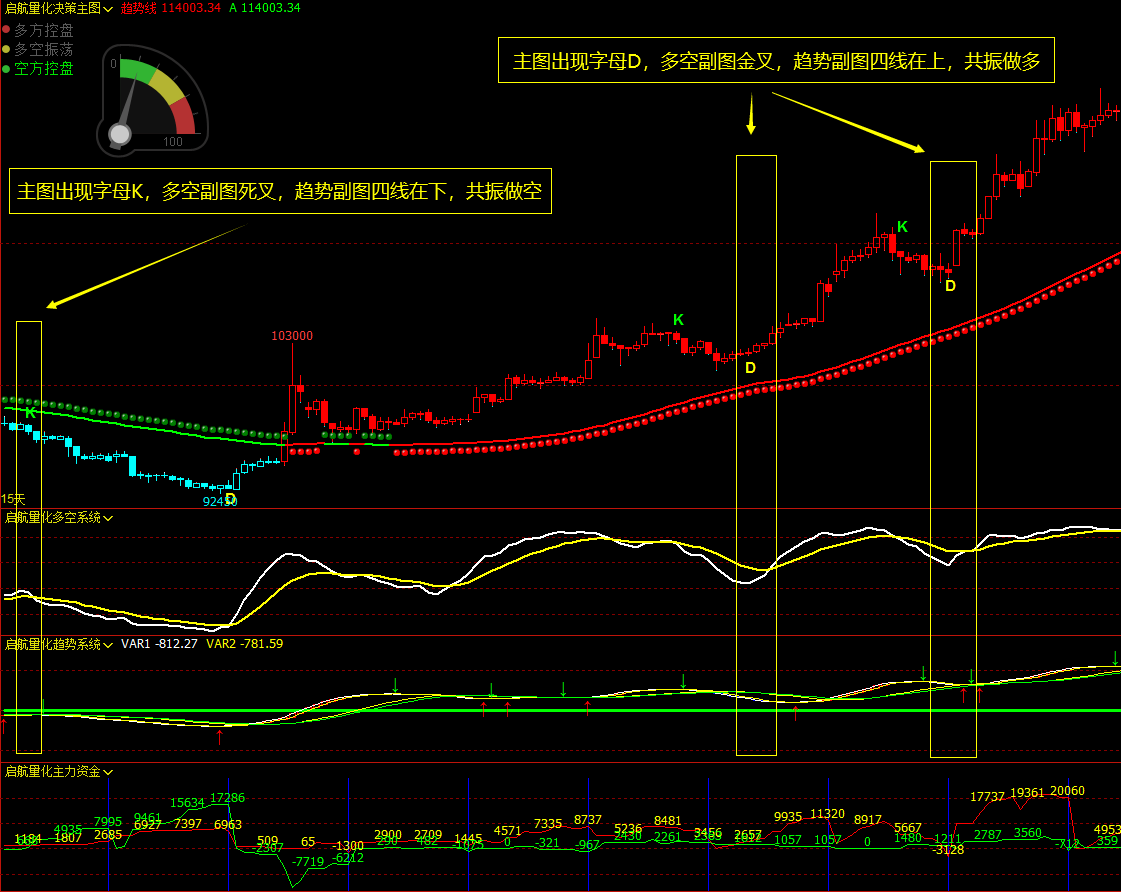This screenshot has height=892, width=1121.
Task: Expand the 启航量化主力资金 dropdown chevron
Action: point(108,772)
